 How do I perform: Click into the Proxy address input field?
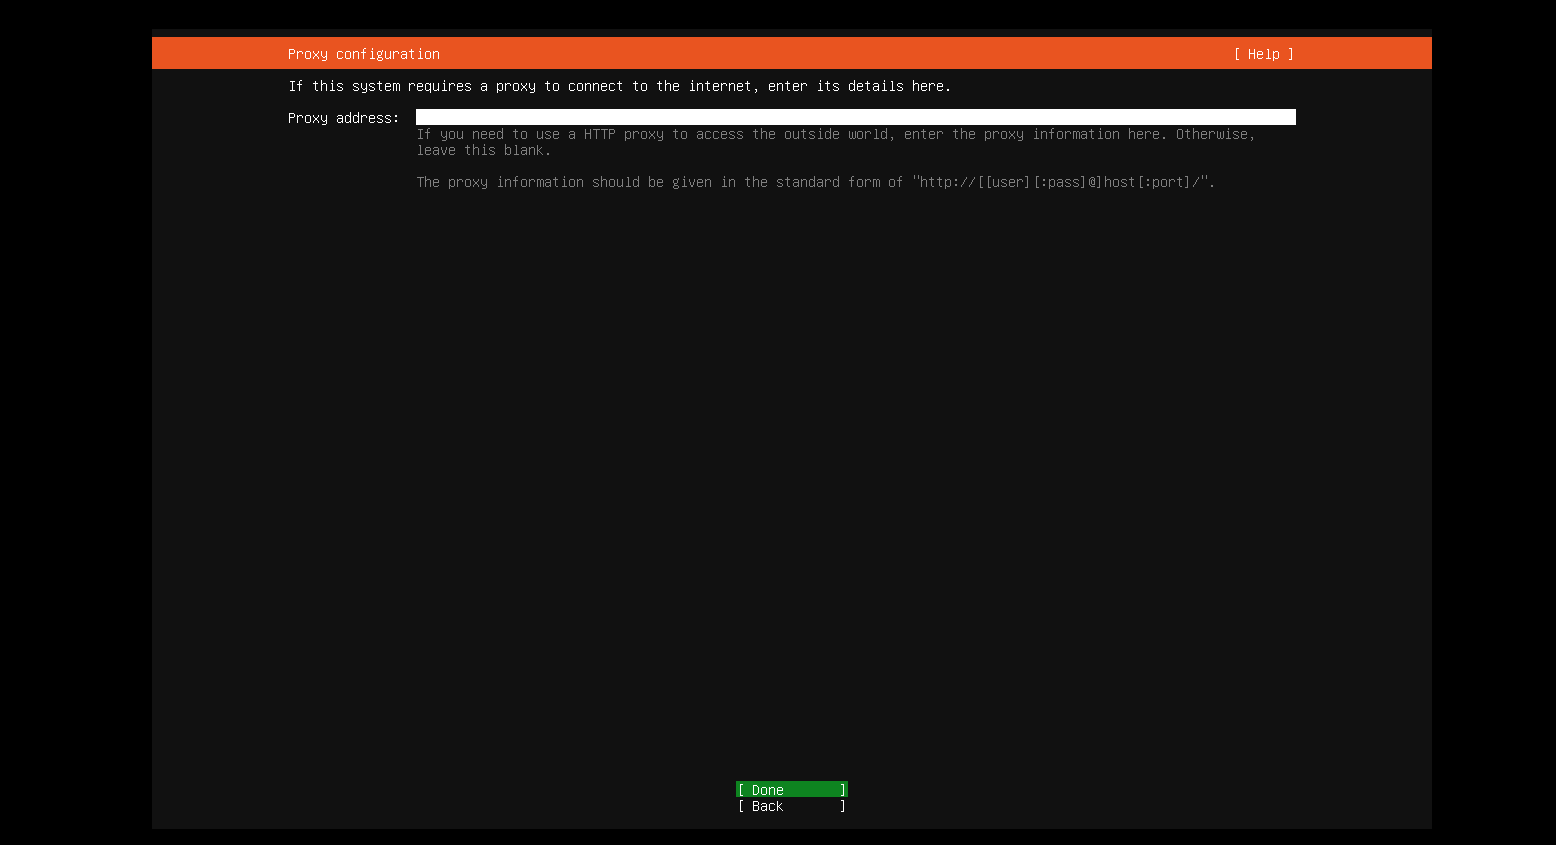coord(855,117)
